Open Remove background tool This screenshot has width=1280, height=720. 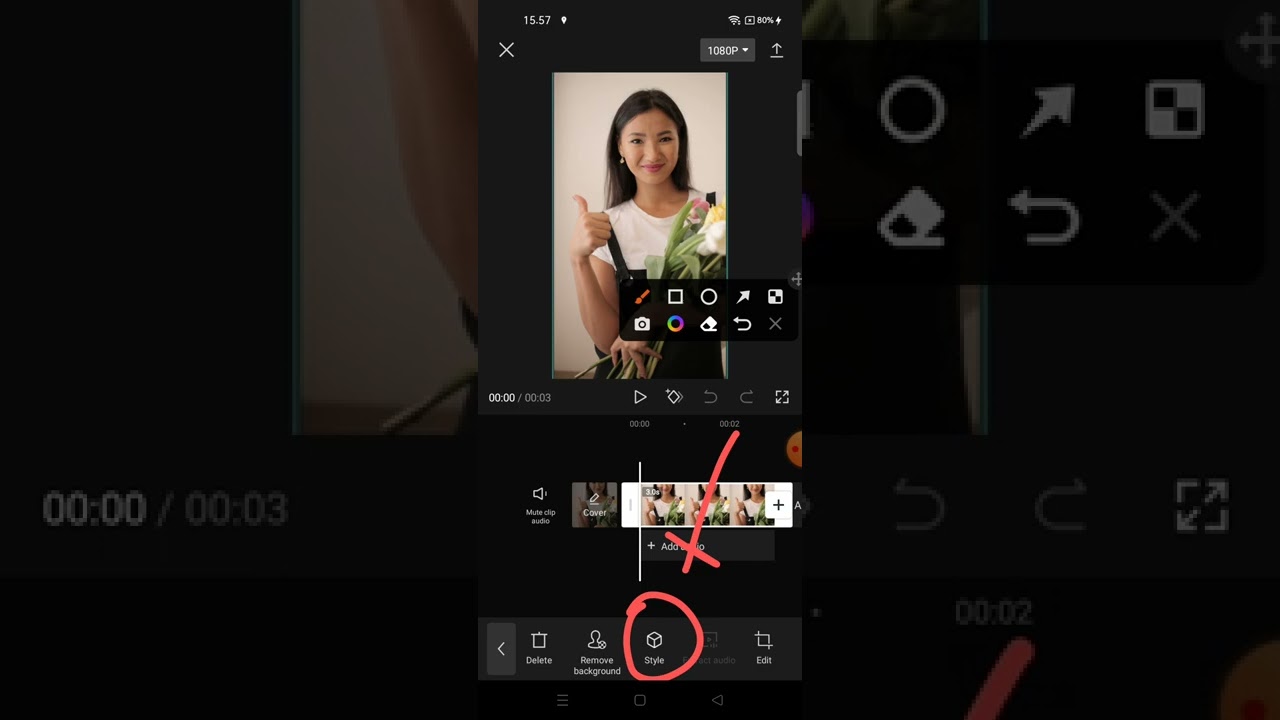point(597,653)
